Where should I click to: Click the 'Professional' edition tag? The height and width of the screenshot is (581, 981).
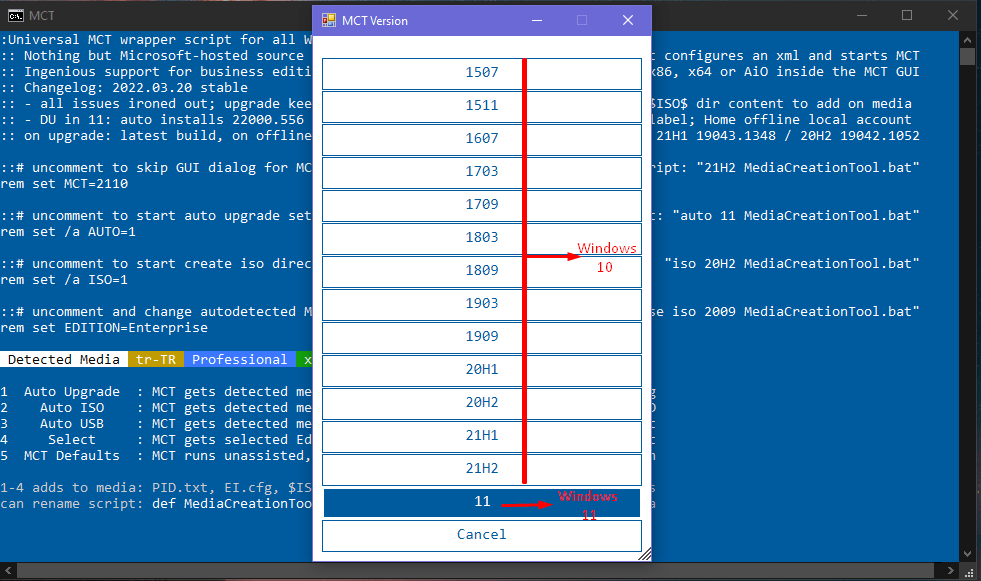(240, 360)
